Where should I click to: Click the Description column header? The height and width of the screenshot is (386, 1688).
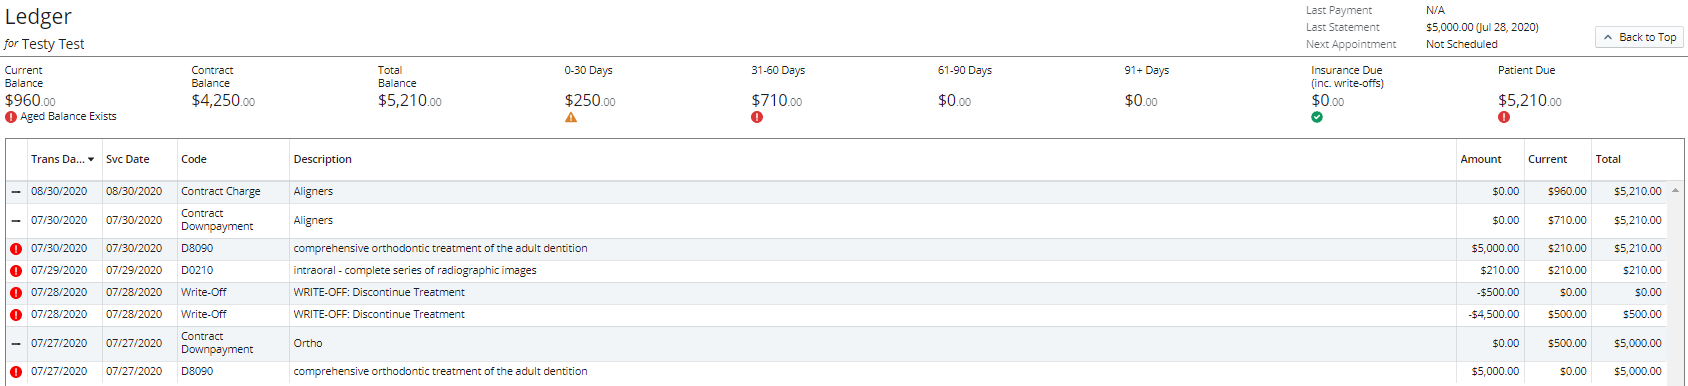(x=323, y=160)
